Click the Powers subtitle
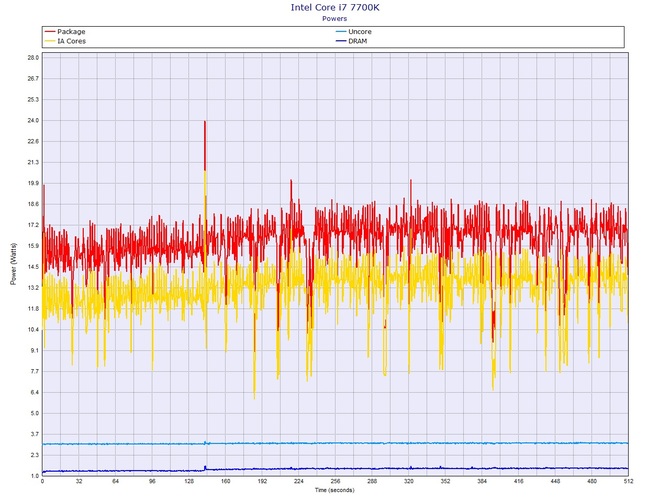The image size is (670, 502). pos(334,18)
